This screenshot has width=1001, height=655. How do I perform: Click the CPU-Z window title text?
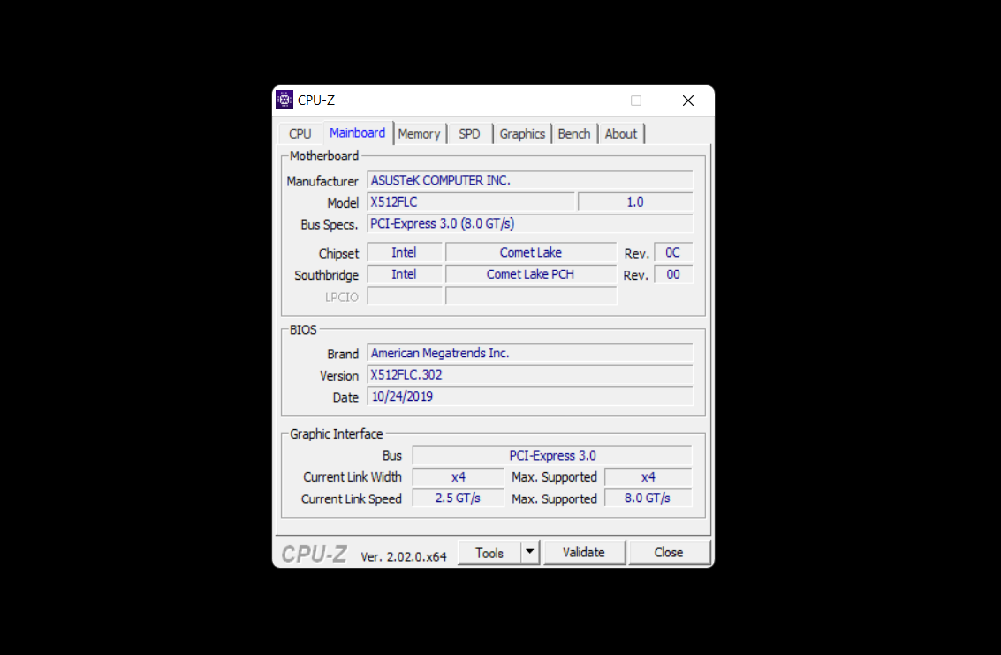click(317, 100)
